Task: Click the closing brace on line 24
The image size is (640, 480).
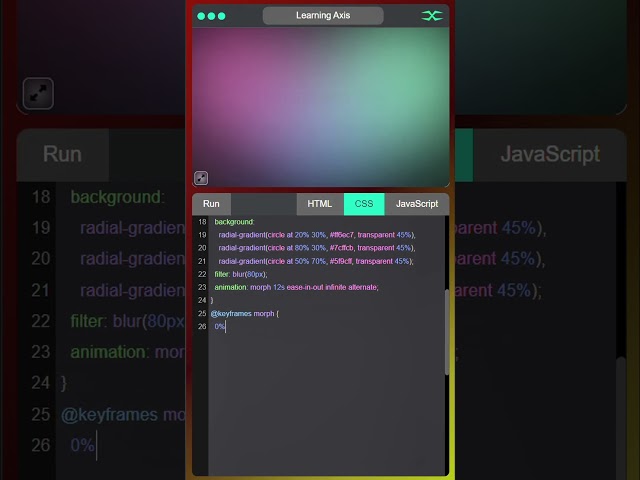Action: (x=212, y=300)
